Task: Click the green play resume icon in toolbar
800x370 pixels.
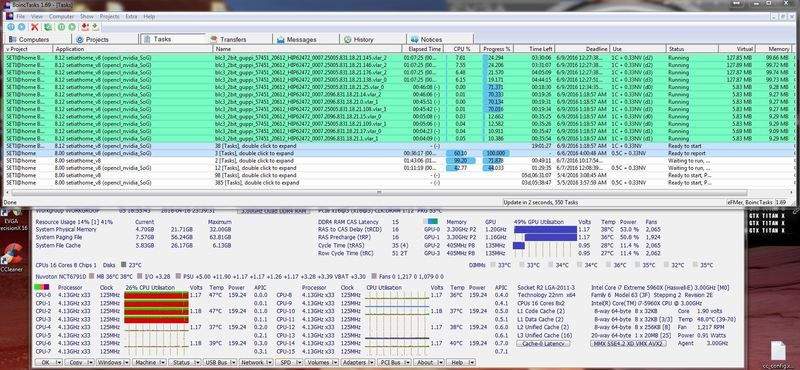Action: coord(72,27)
